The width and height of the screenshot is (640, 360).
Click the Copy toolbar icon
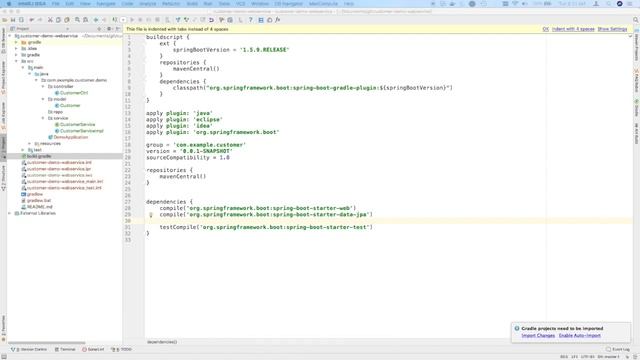coord(58,20)
